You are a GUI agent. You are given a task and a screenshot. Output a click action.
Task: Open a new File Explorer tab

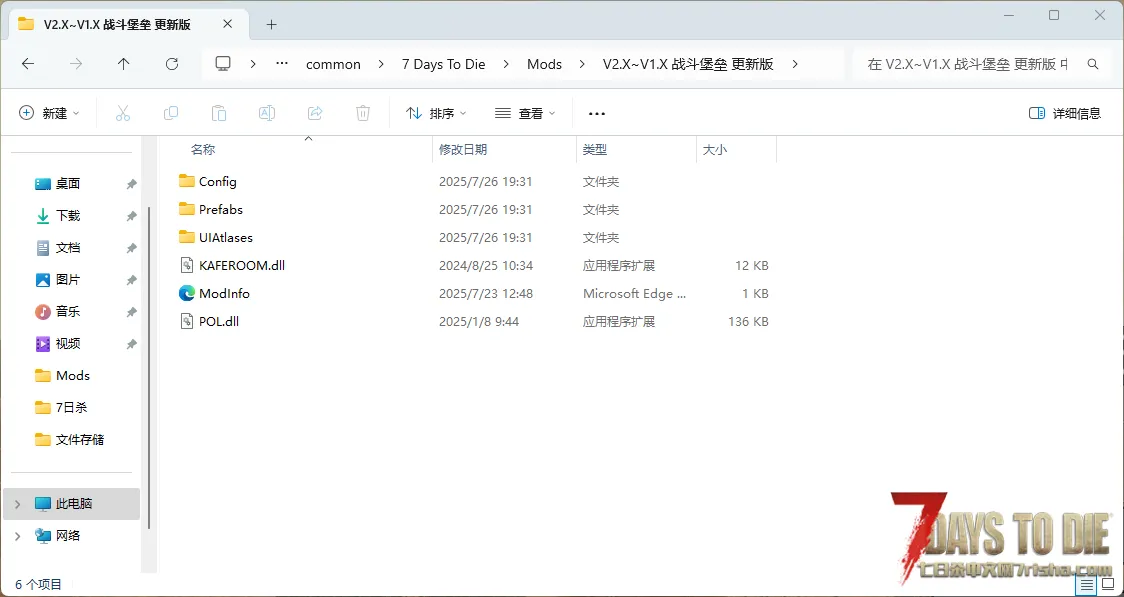coord(271,24)
